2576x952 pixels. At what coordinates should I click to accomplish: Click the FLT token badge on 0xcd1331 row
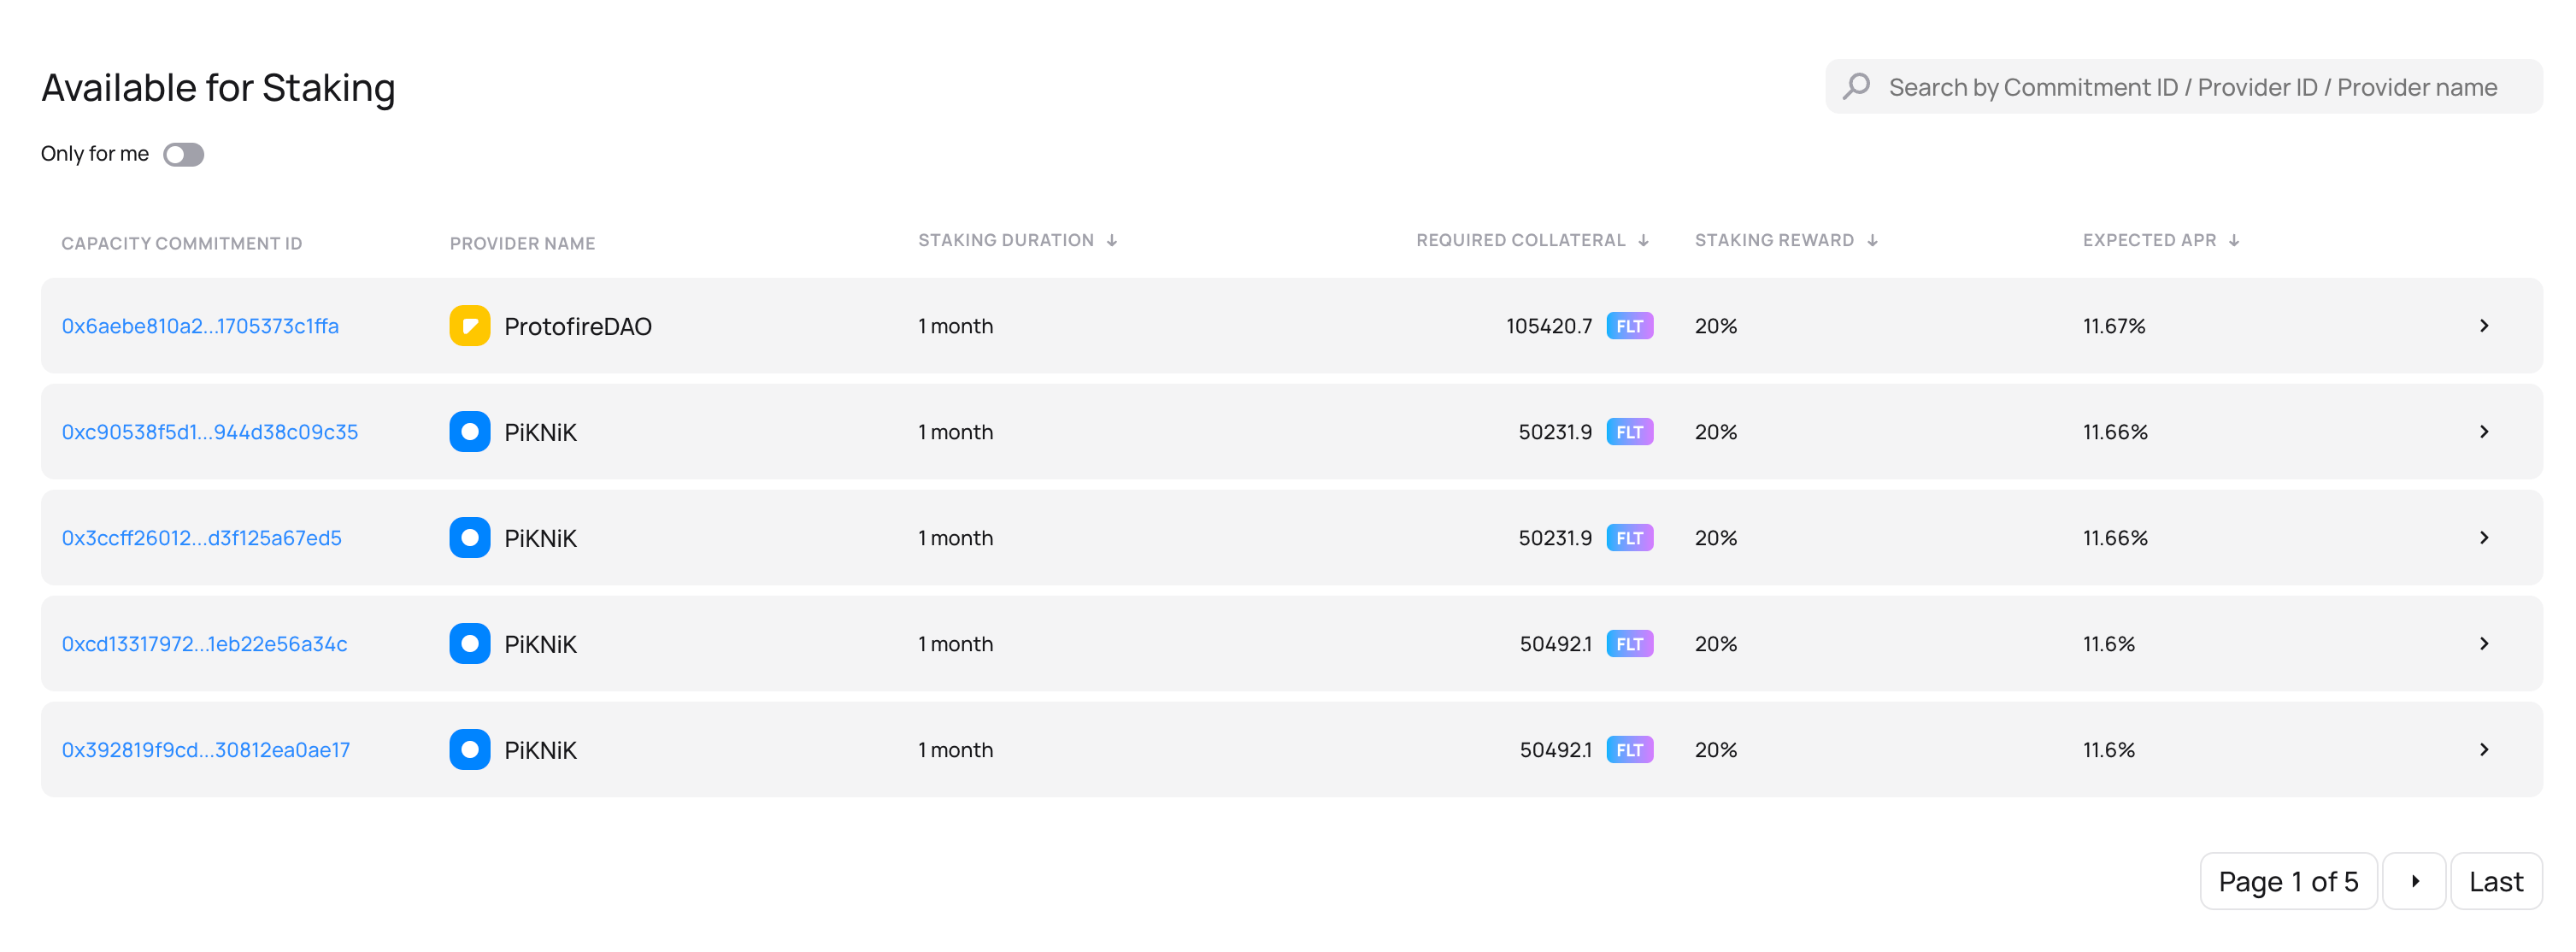tap(1628, 643)
